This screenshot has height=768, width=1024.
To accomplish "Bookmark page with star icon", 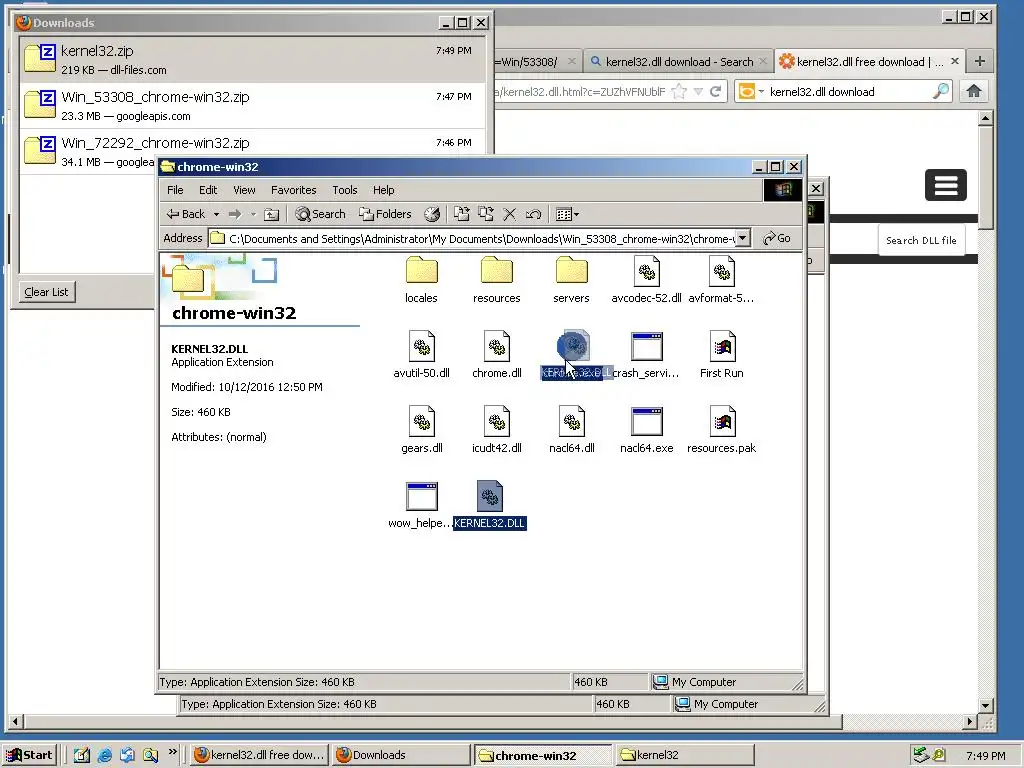I will [x=679, y=91].
